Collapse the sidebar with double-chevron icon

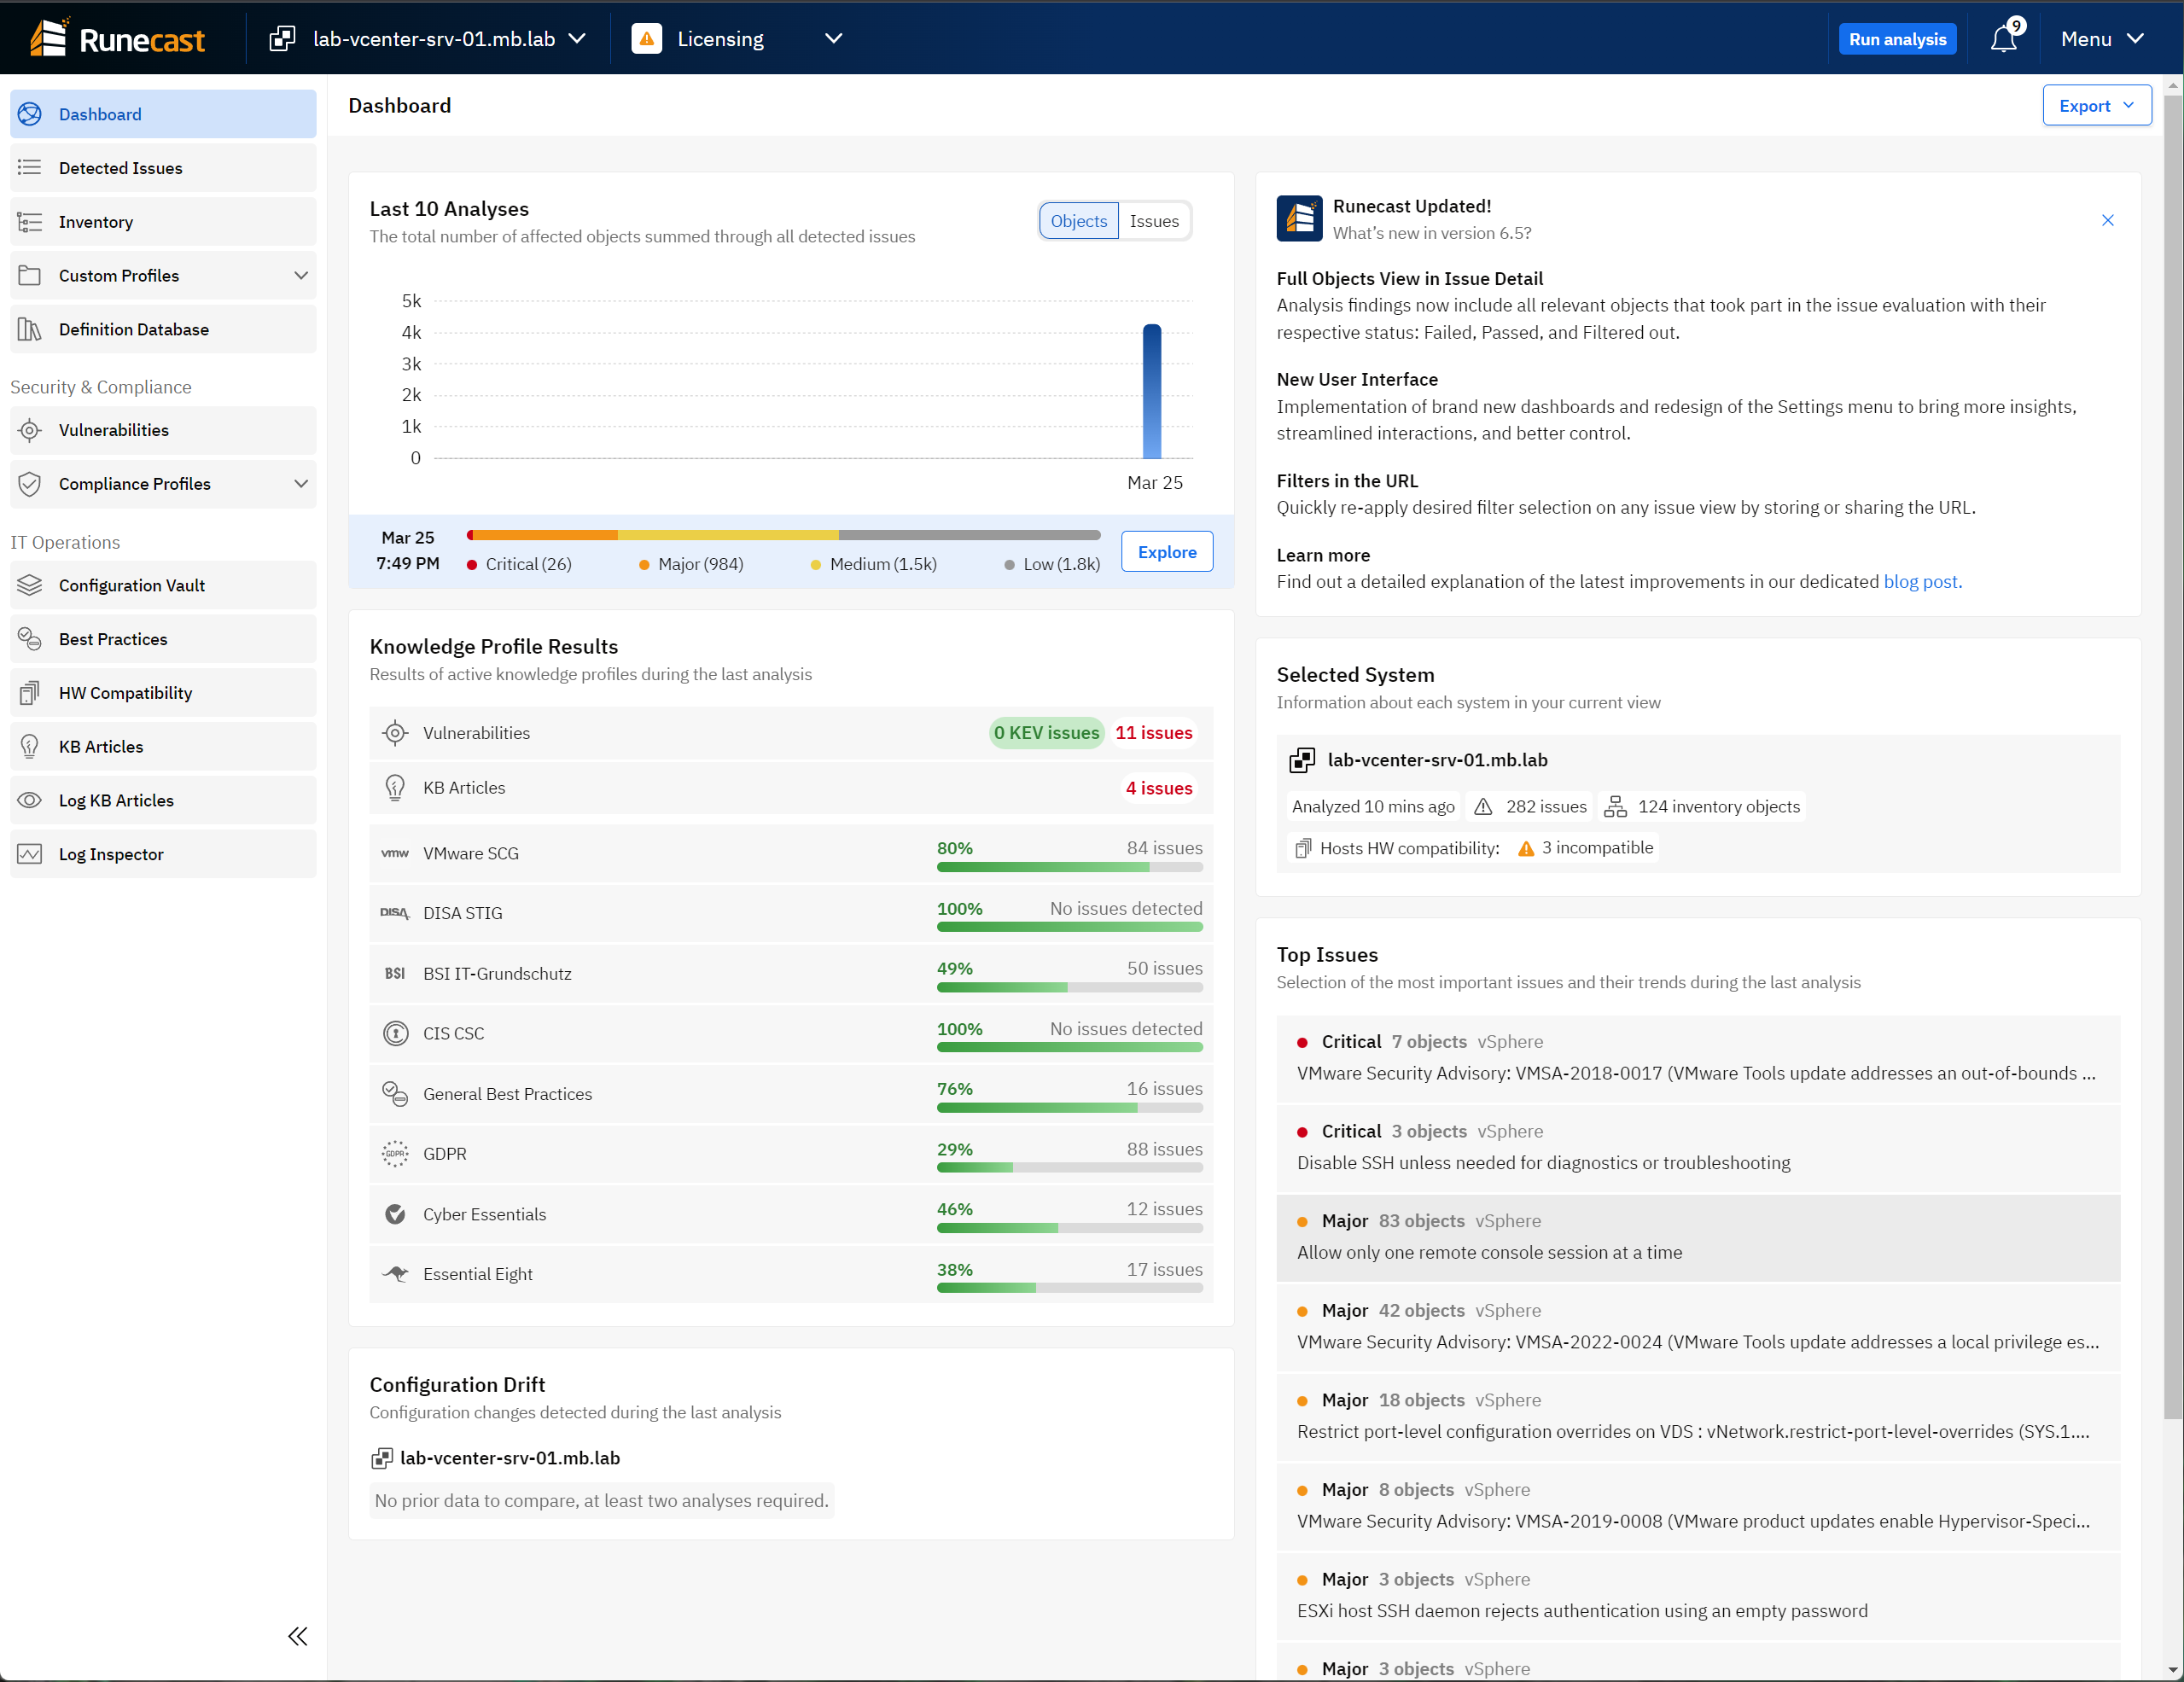tap(298, 1636)
